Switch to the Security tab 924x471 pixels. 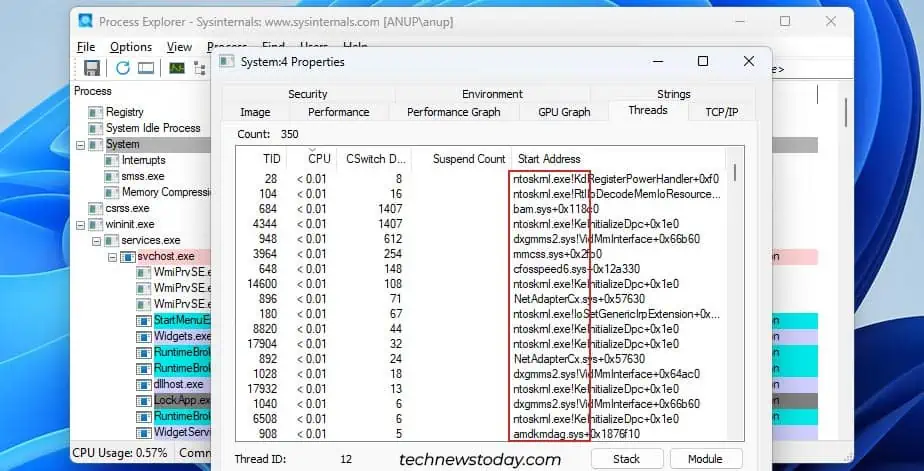pos(308,94)
